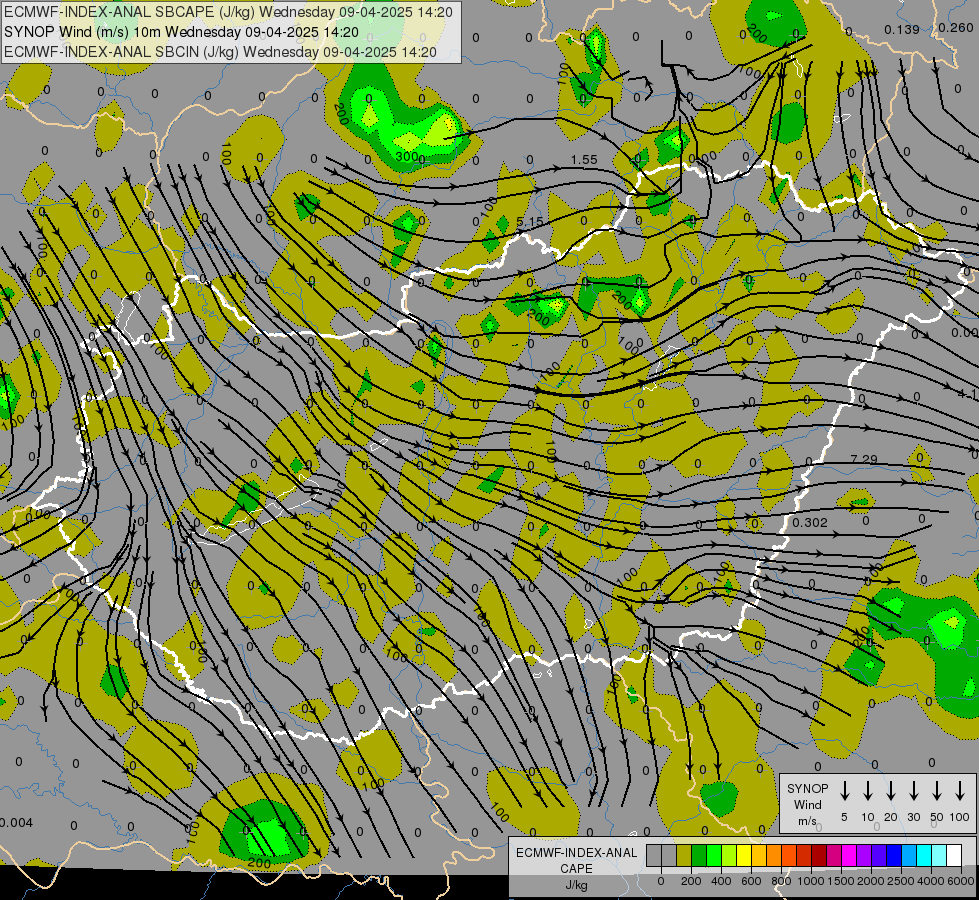The width and height of the screenshot is (979, 900).
Task: Click the '0.260' value on the map
Action: (956, 27)
